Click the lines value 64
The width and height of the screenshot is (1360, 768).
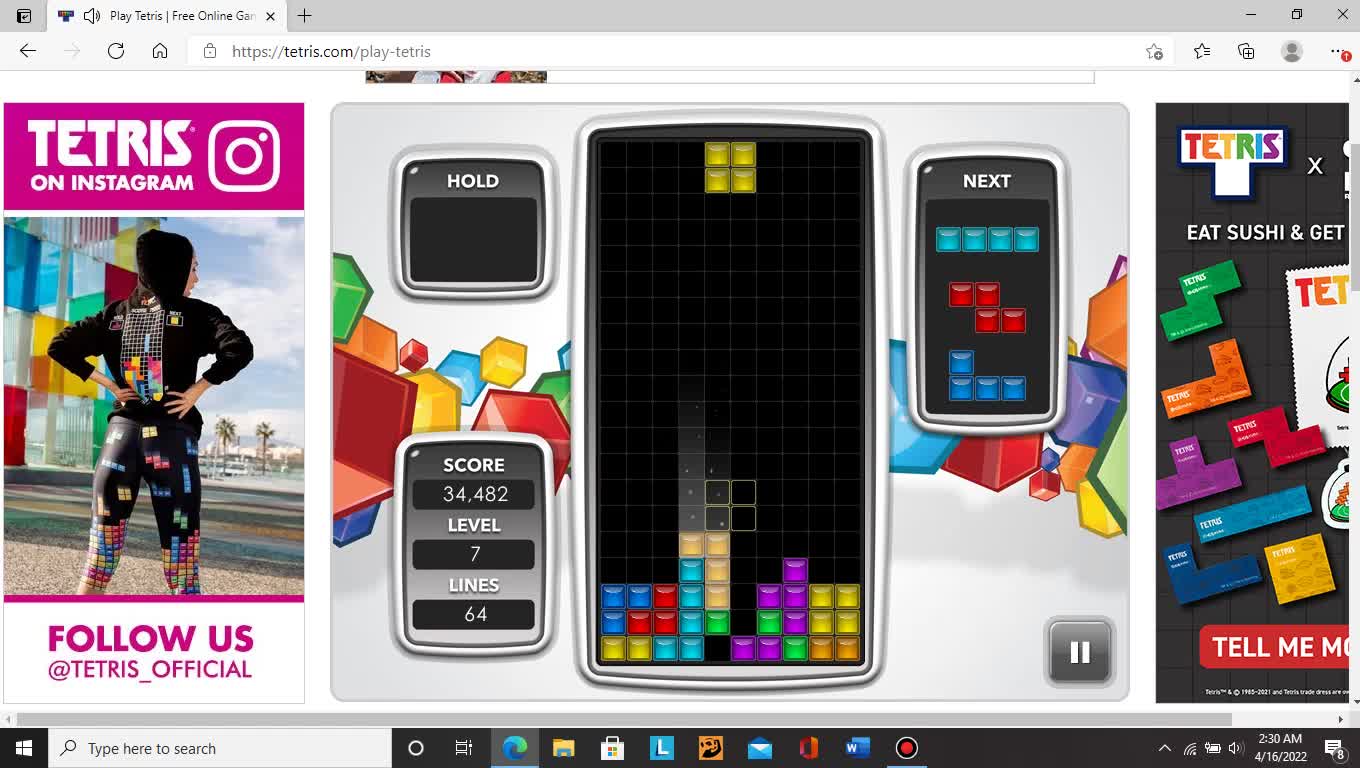coord(474,614)
